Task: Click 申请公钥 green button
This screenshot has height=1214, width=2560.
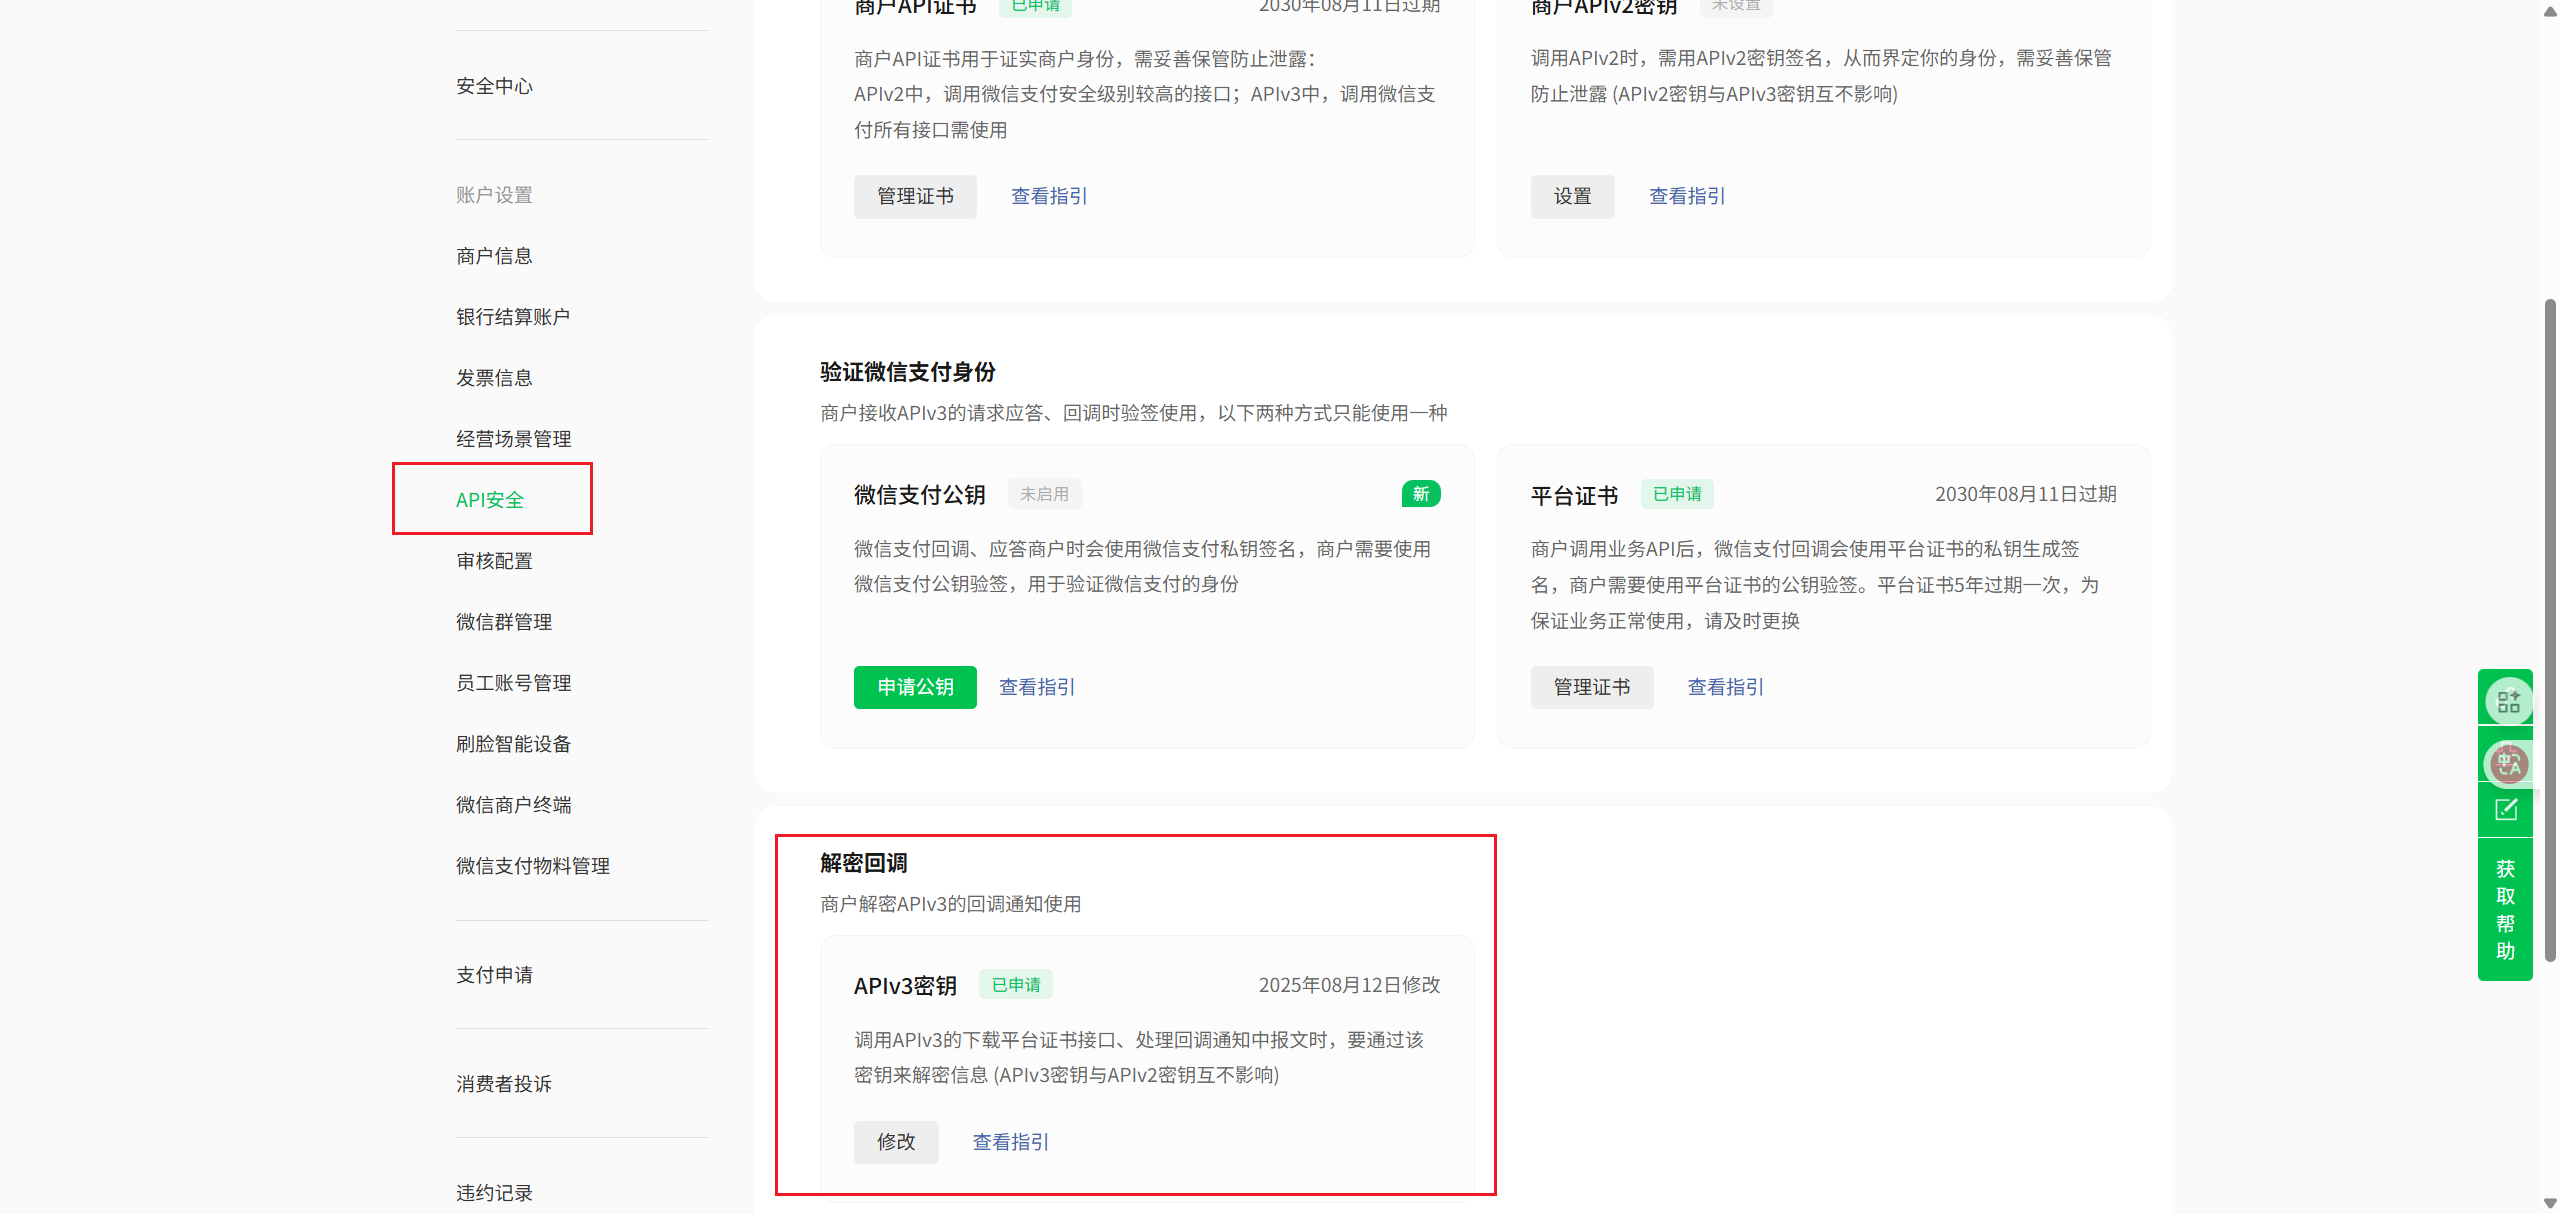Action: pos(915,687)
